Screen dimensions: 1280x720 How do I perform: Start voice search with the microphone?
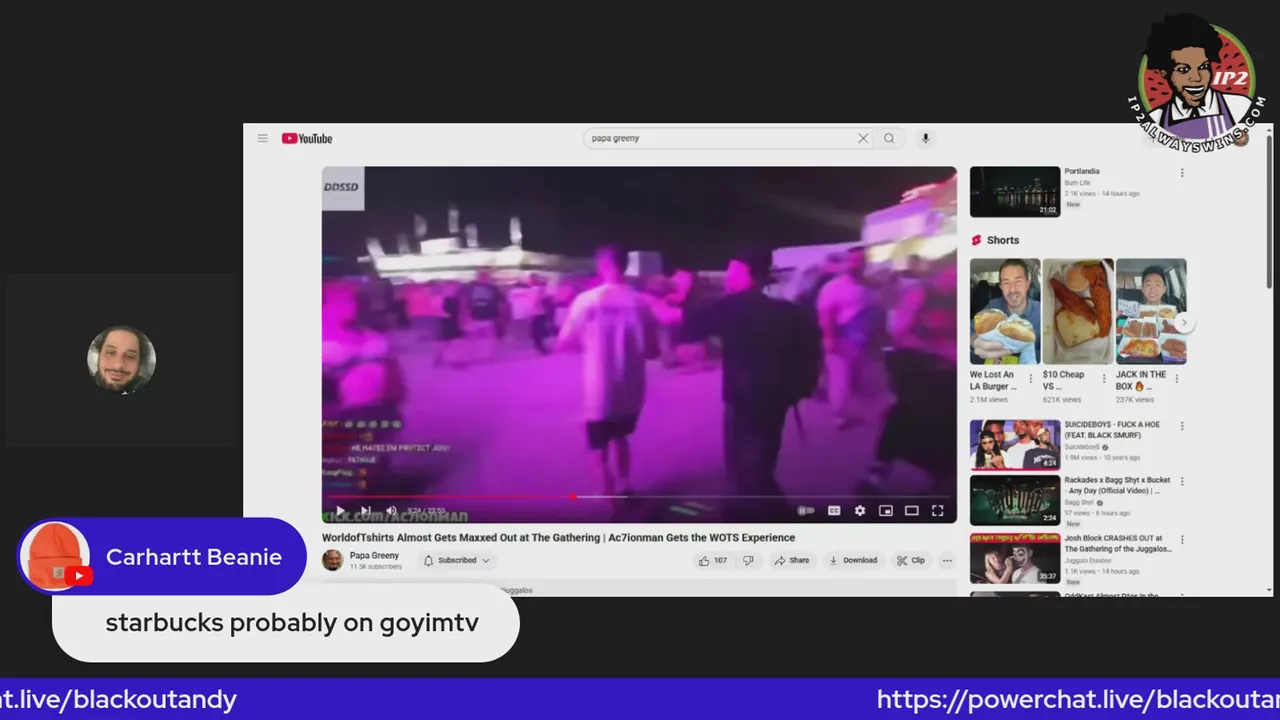(925, 138)
